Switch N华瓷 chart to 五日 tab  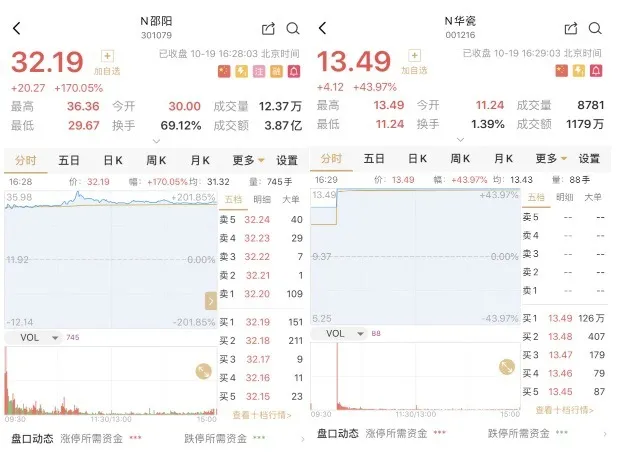point(374,159)
